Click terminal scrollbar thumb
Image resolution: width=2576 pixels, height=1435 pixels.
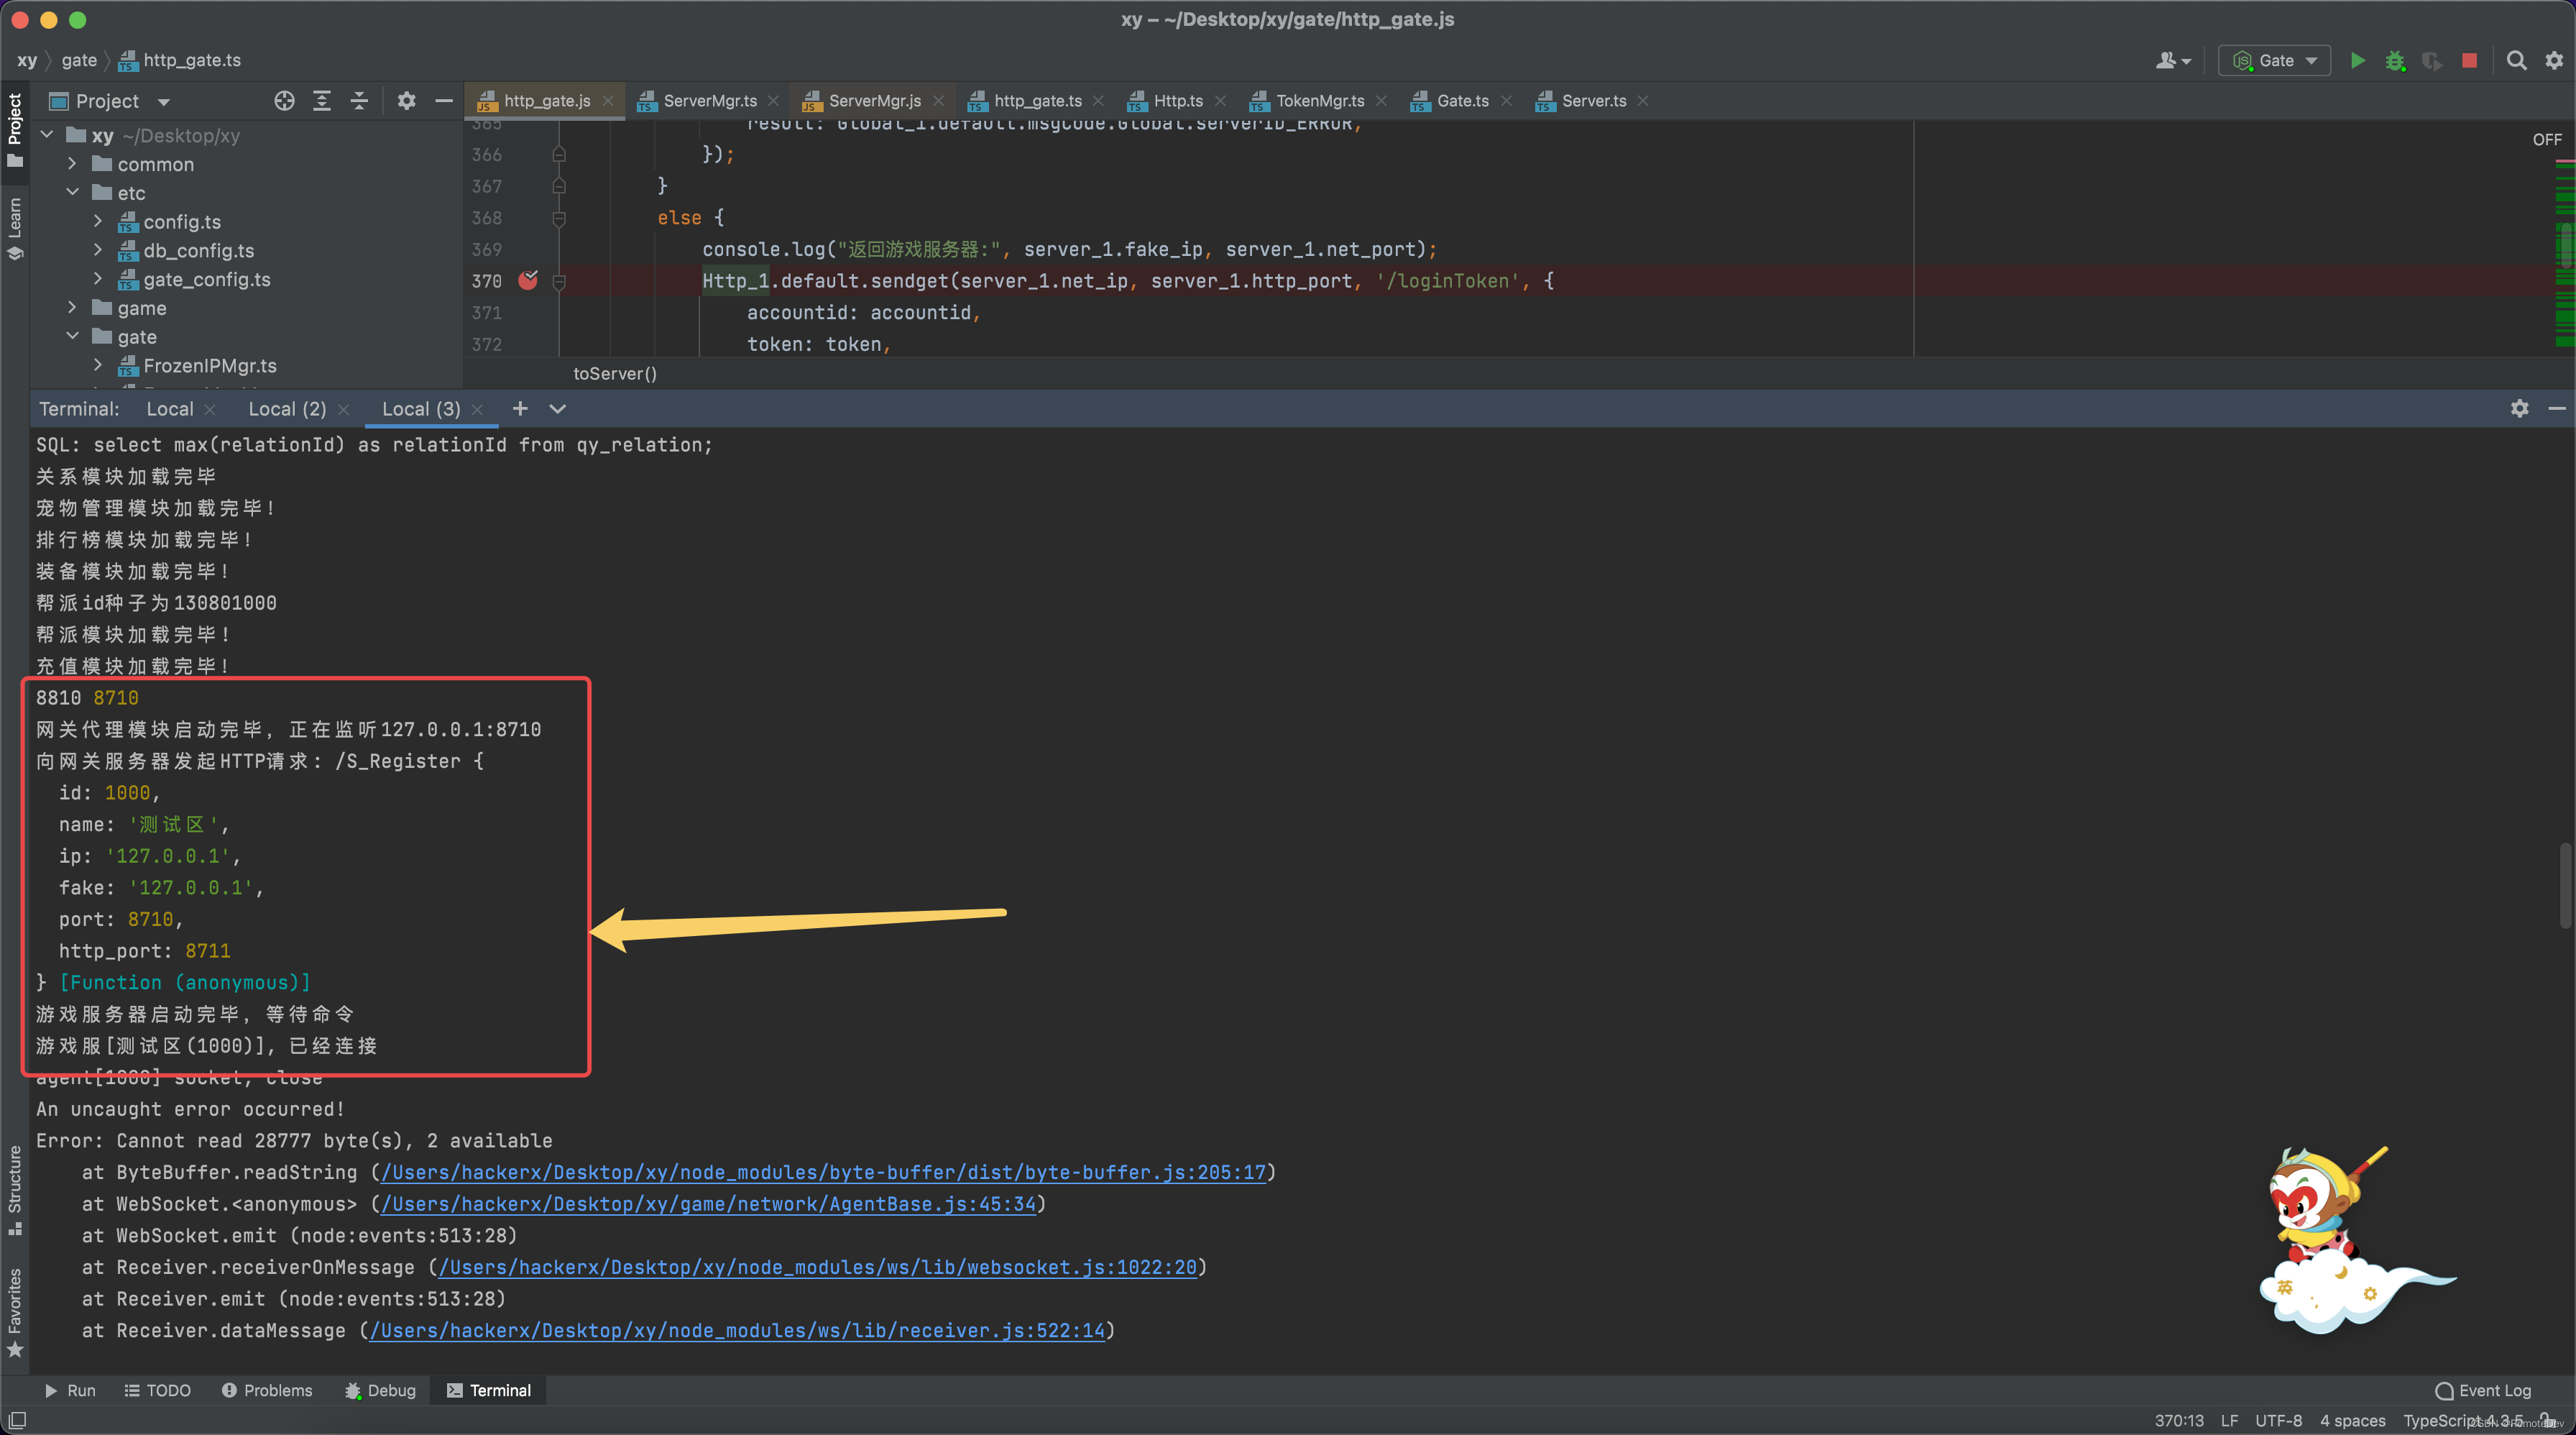(2567, 886)
